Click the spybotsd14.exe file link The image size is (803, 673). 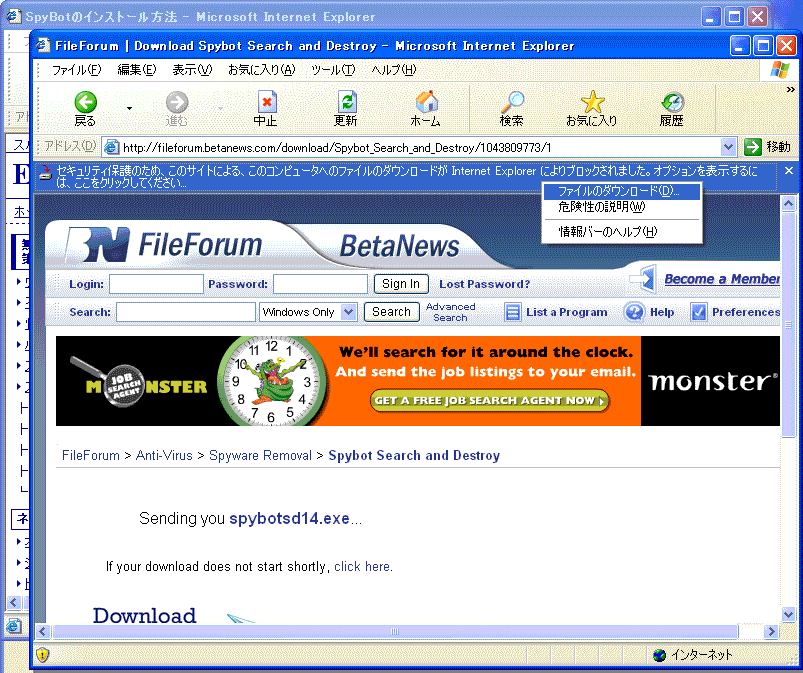[289, 518]
